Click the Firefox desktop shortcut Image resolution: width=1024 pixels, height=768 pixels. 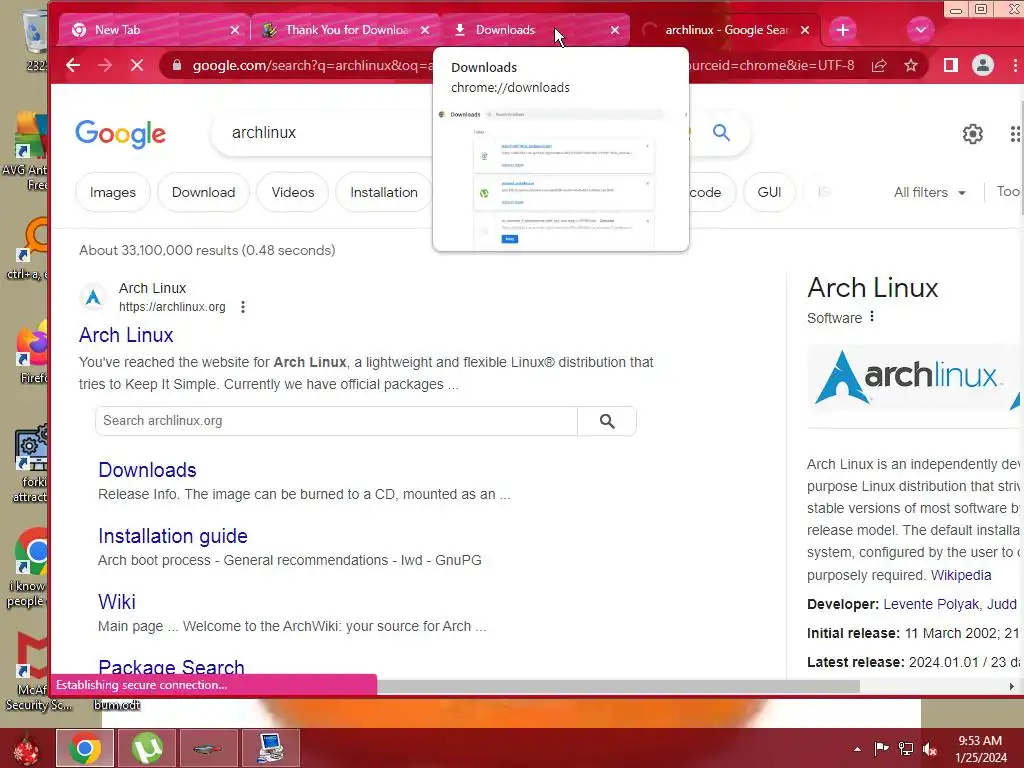point(33,353)
